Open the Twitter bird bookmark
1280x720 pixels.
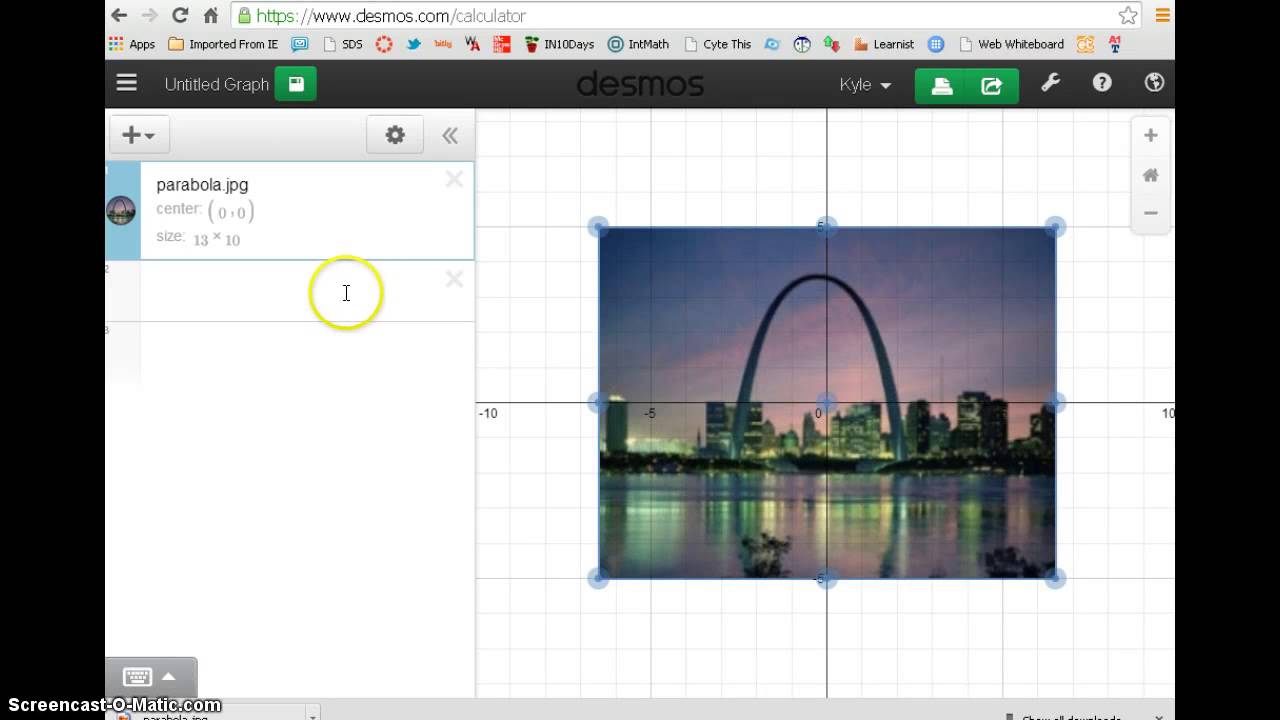(x=413, y=44)
